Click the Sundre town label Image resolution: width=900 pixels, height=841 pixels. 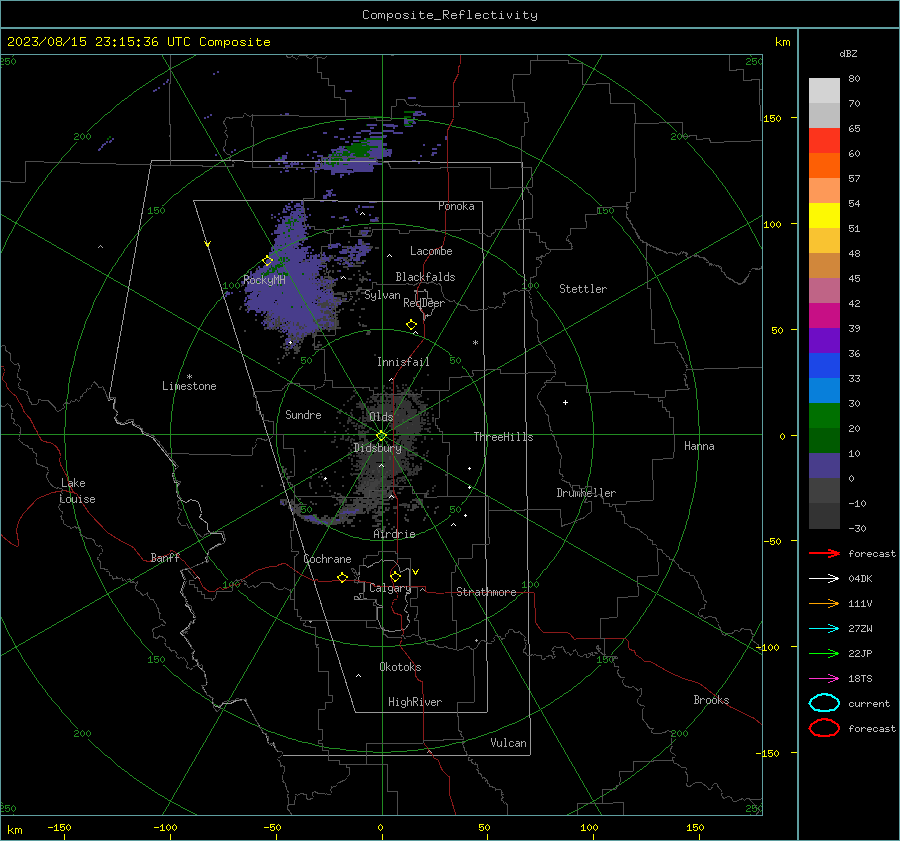tap(303, 415)
